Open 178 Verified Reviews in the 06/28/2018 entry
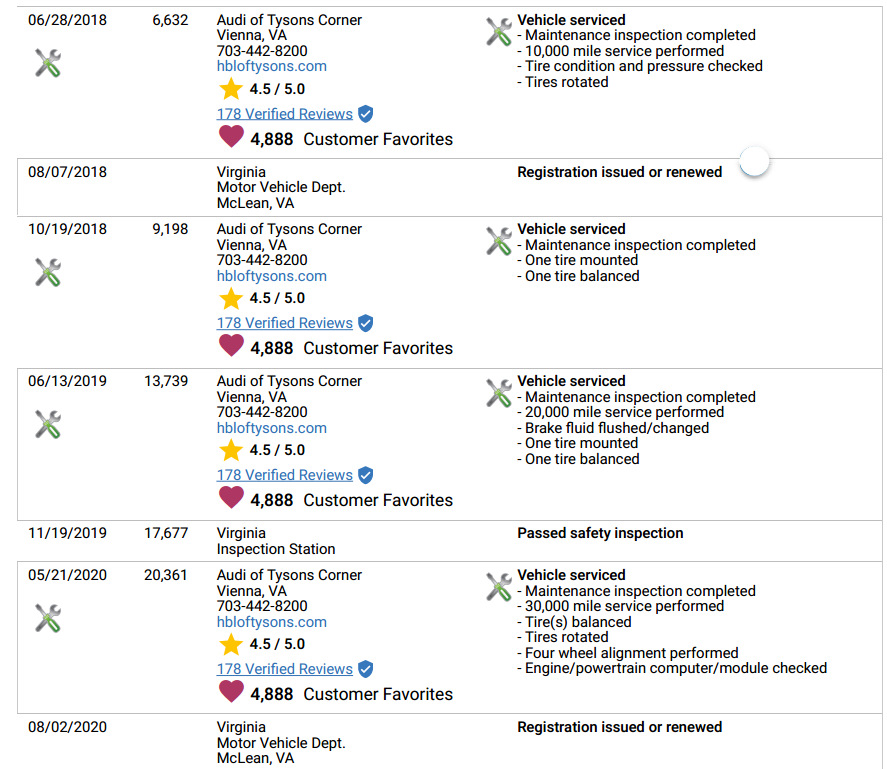Viewport: 887px width, 769px height. tap(285, 114)
